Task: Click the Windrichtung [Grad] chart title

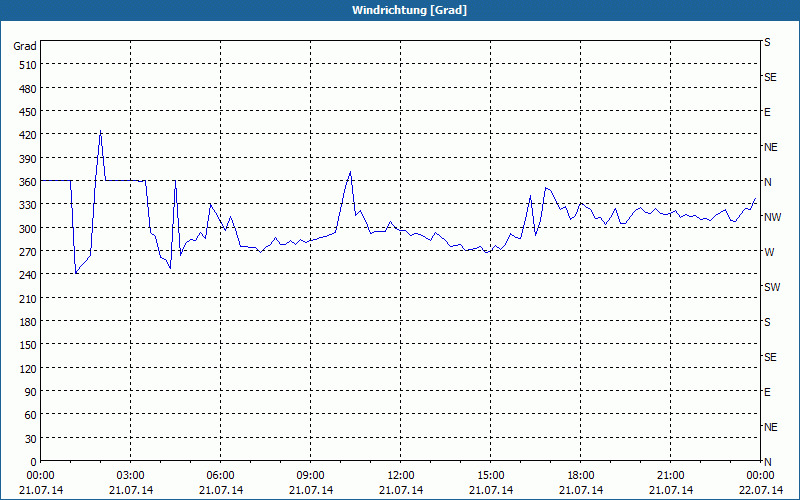Action: click(x=409, y=10)
